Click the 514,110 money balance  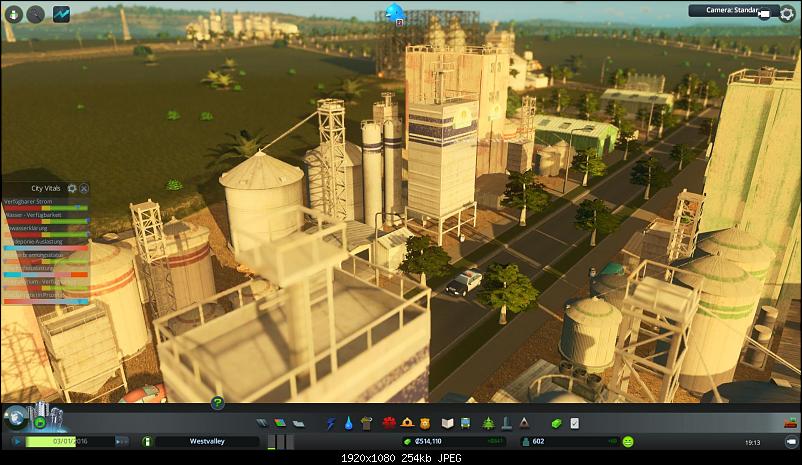[x=428, y=441]
